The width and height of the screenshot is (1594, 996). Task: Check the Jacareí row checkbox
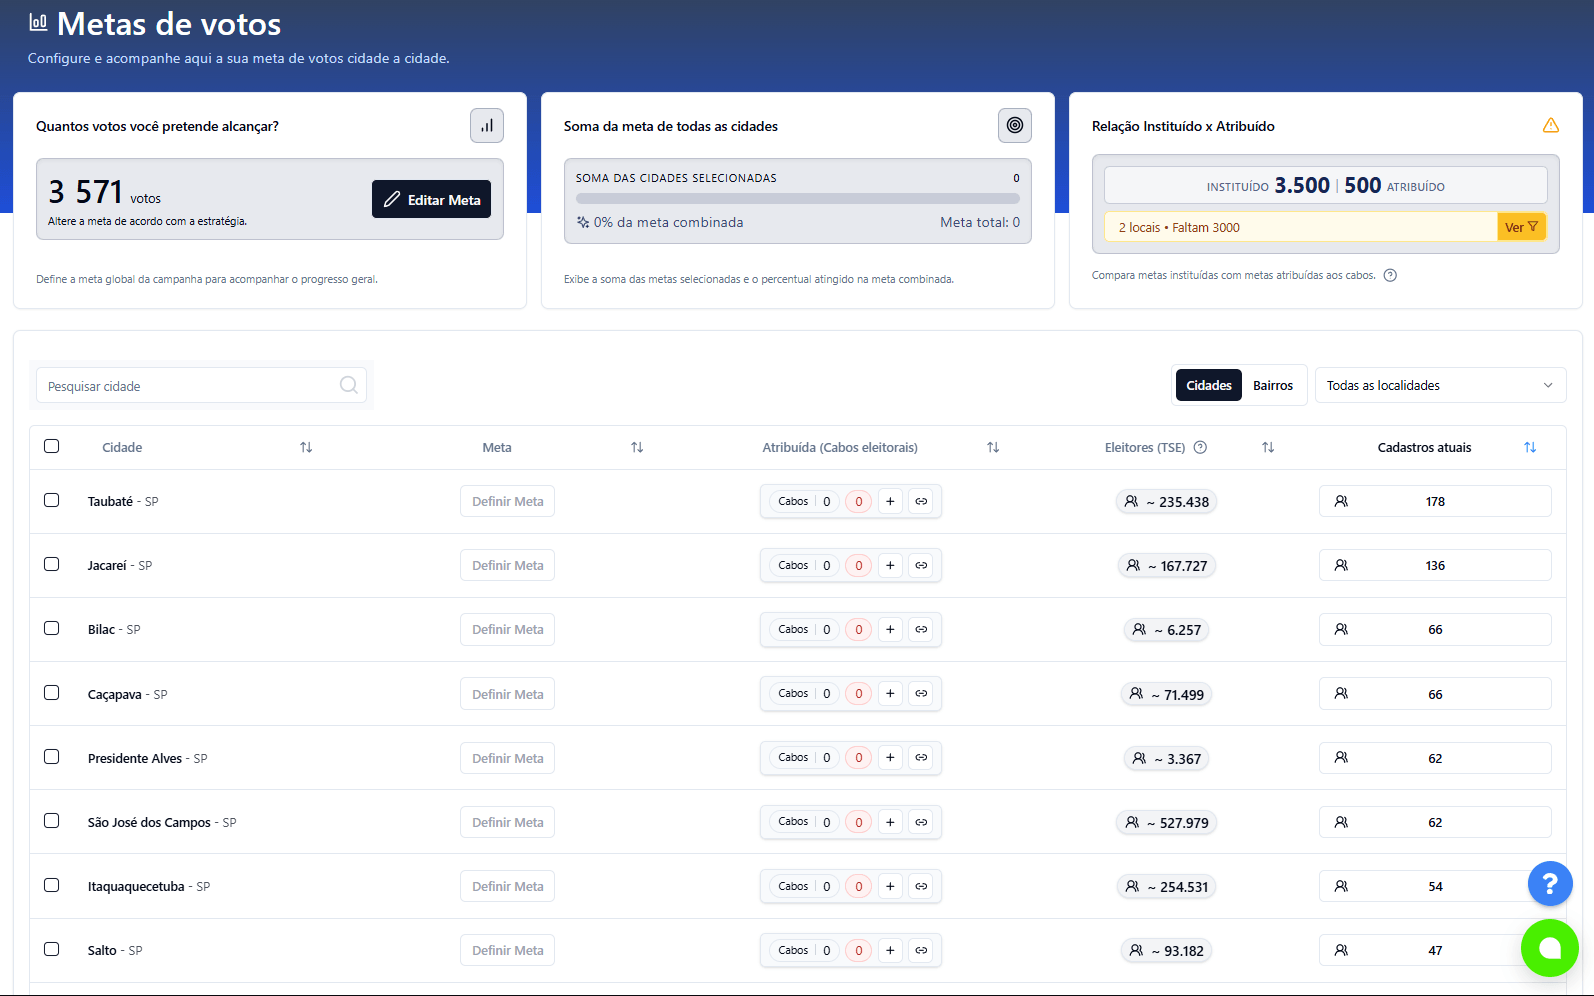click(x=52, y=564)
